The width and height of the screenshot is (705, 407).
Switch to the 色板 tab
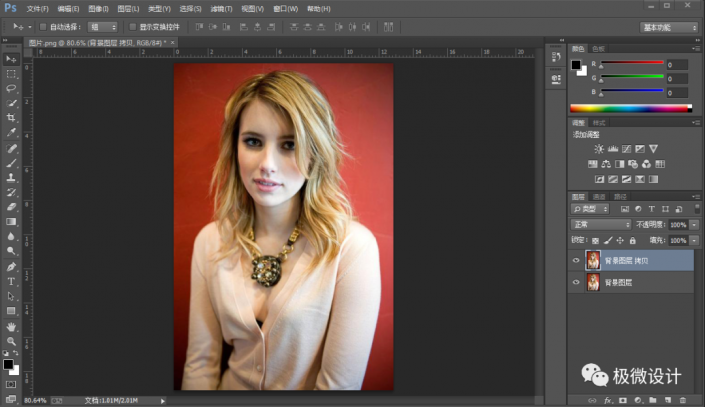pos(598,48)
